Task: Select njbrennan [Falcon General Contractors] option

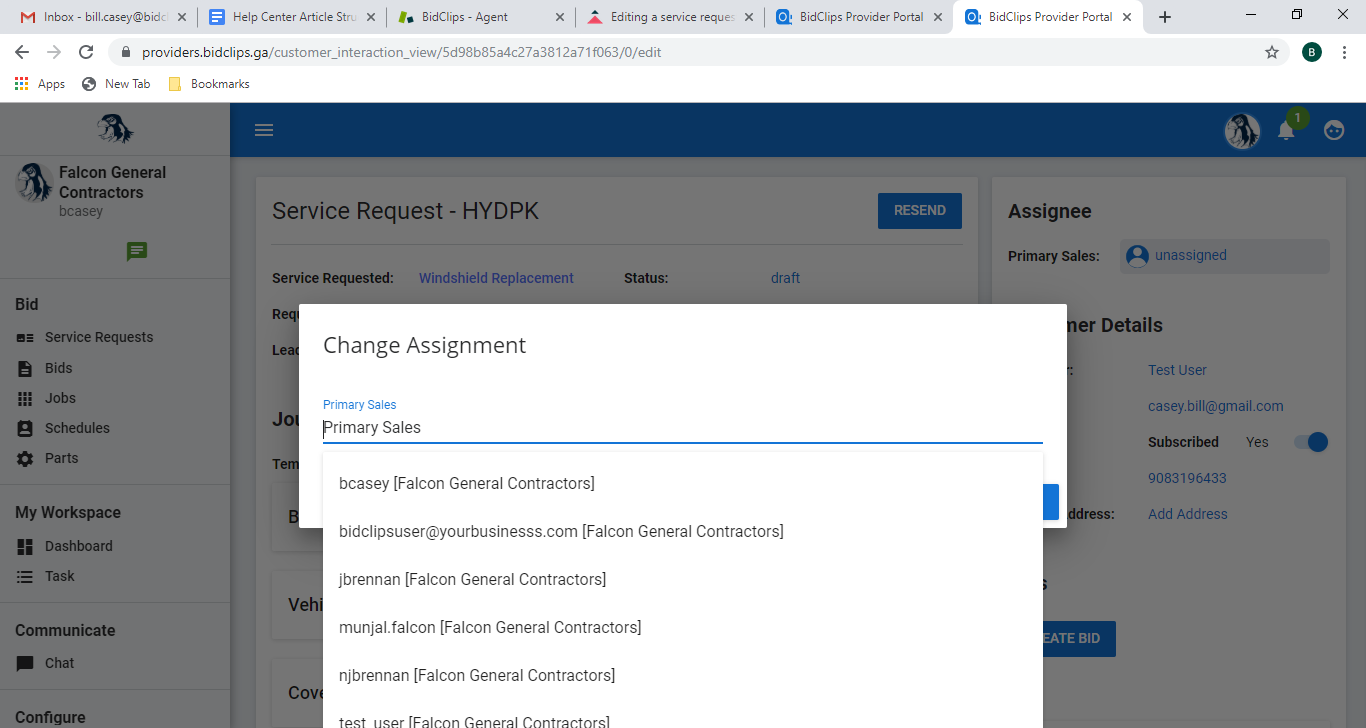Action: 683,675
